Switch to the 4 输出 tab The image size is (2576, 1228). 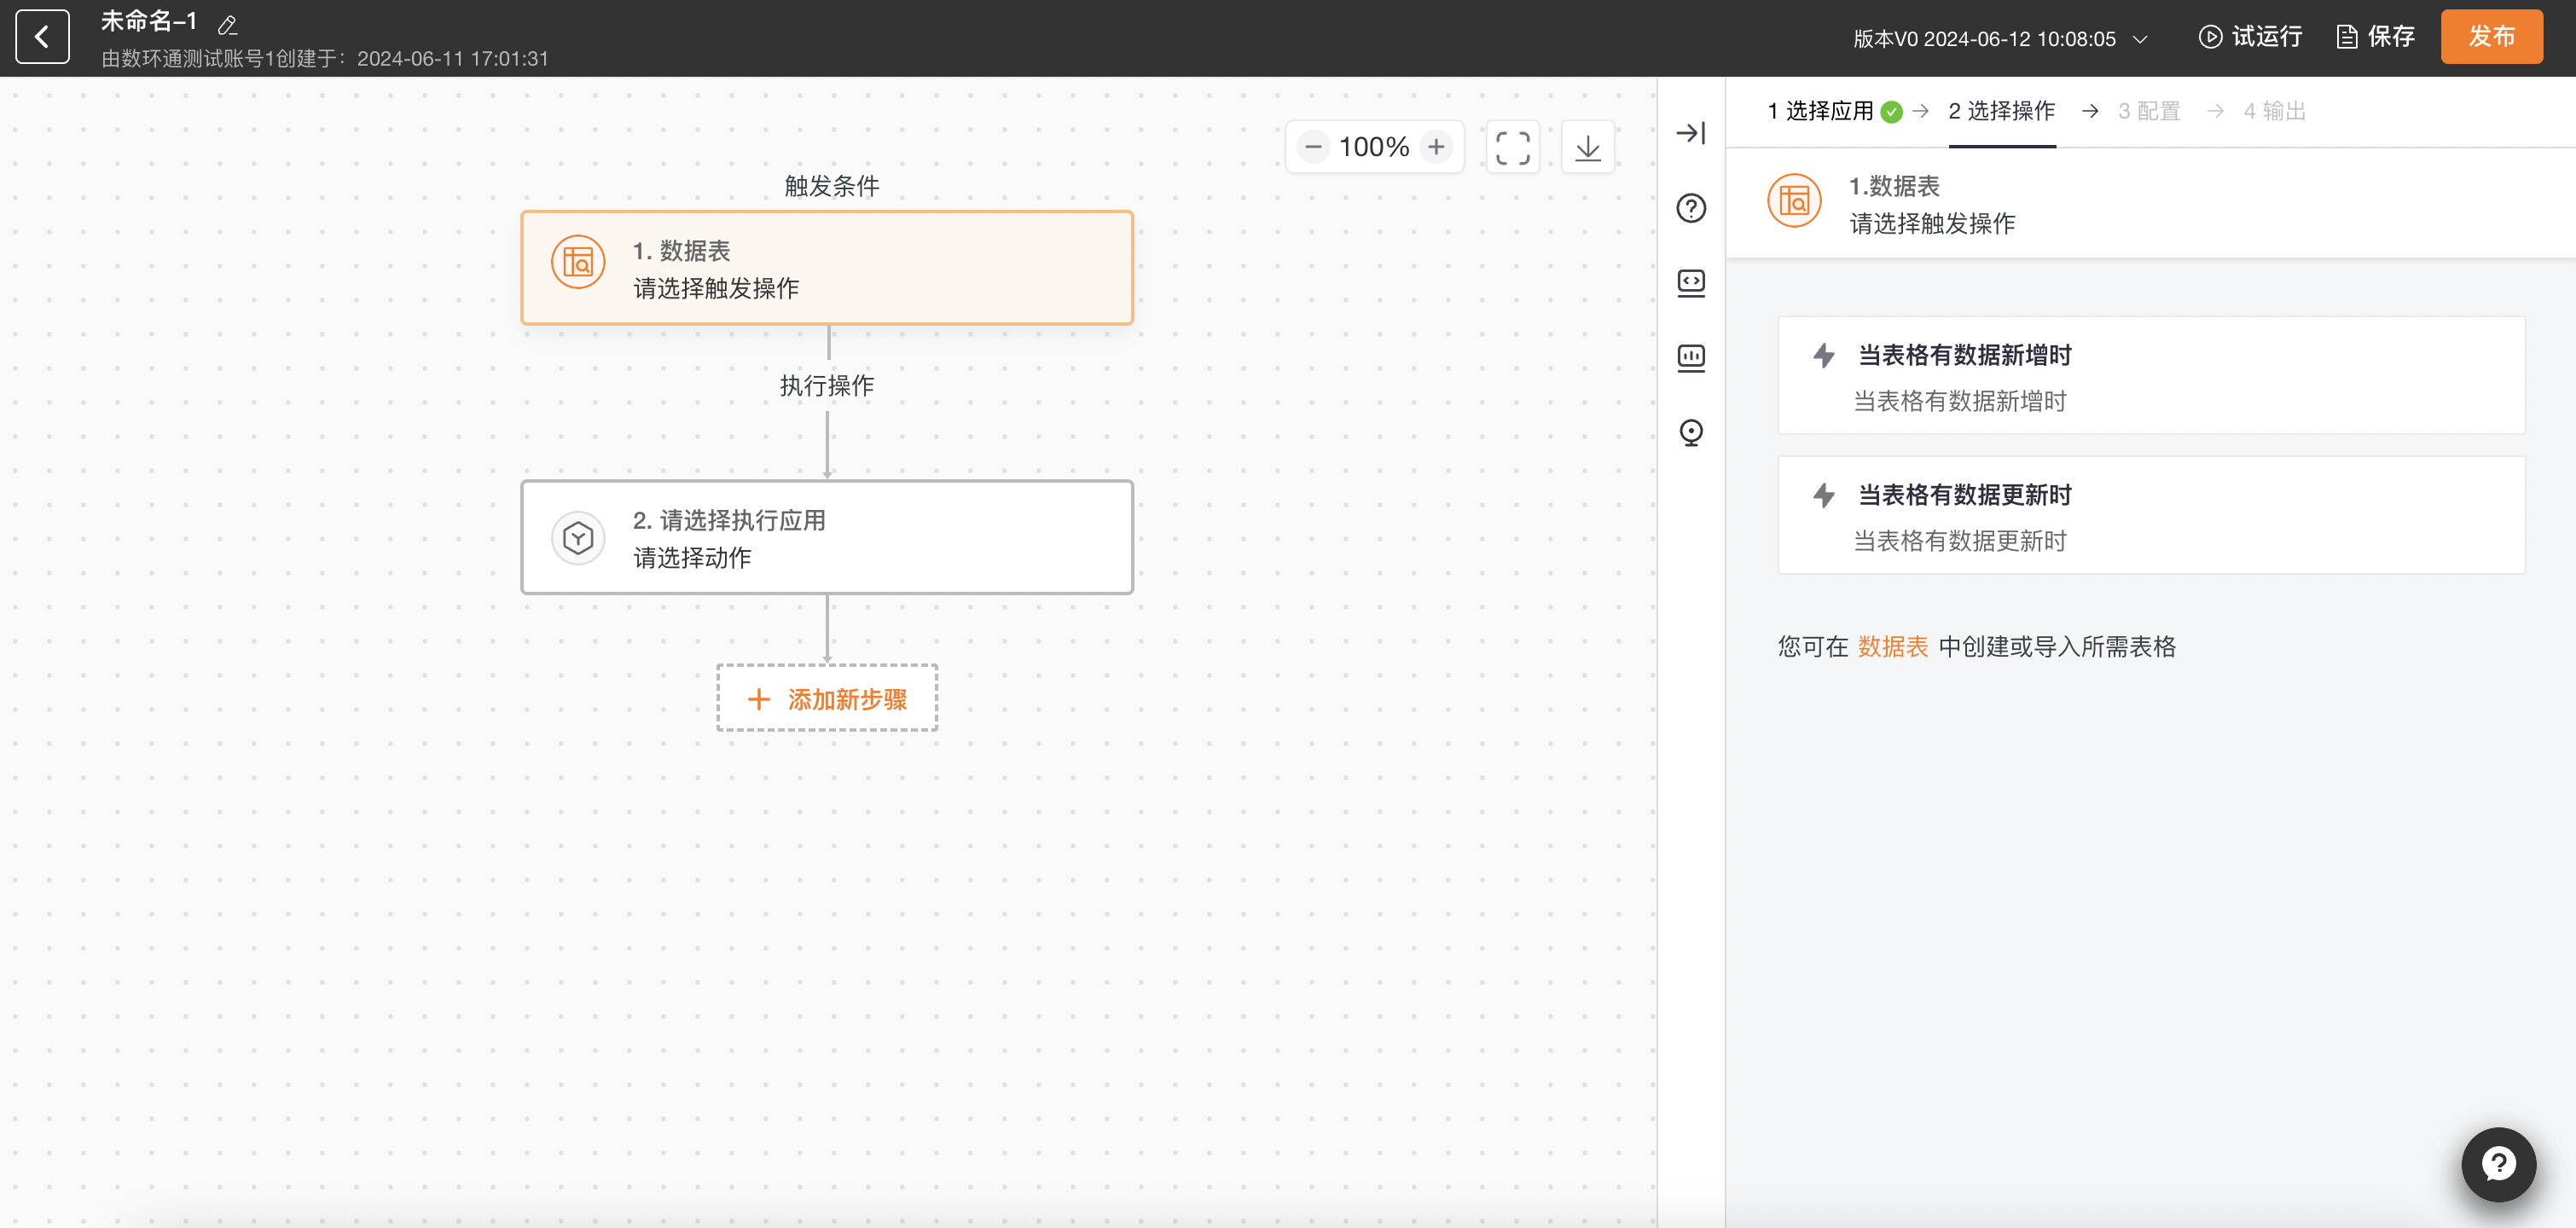(x=2274, y=111)
